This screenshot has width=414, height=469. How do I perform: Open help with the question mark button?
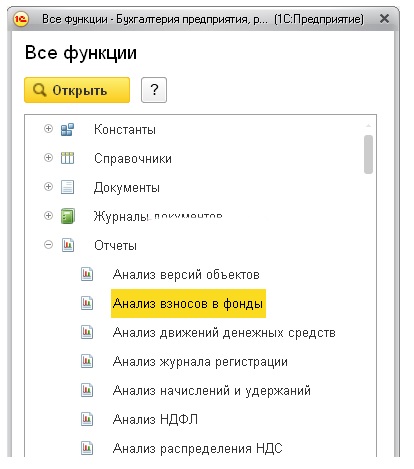(154, 90)
